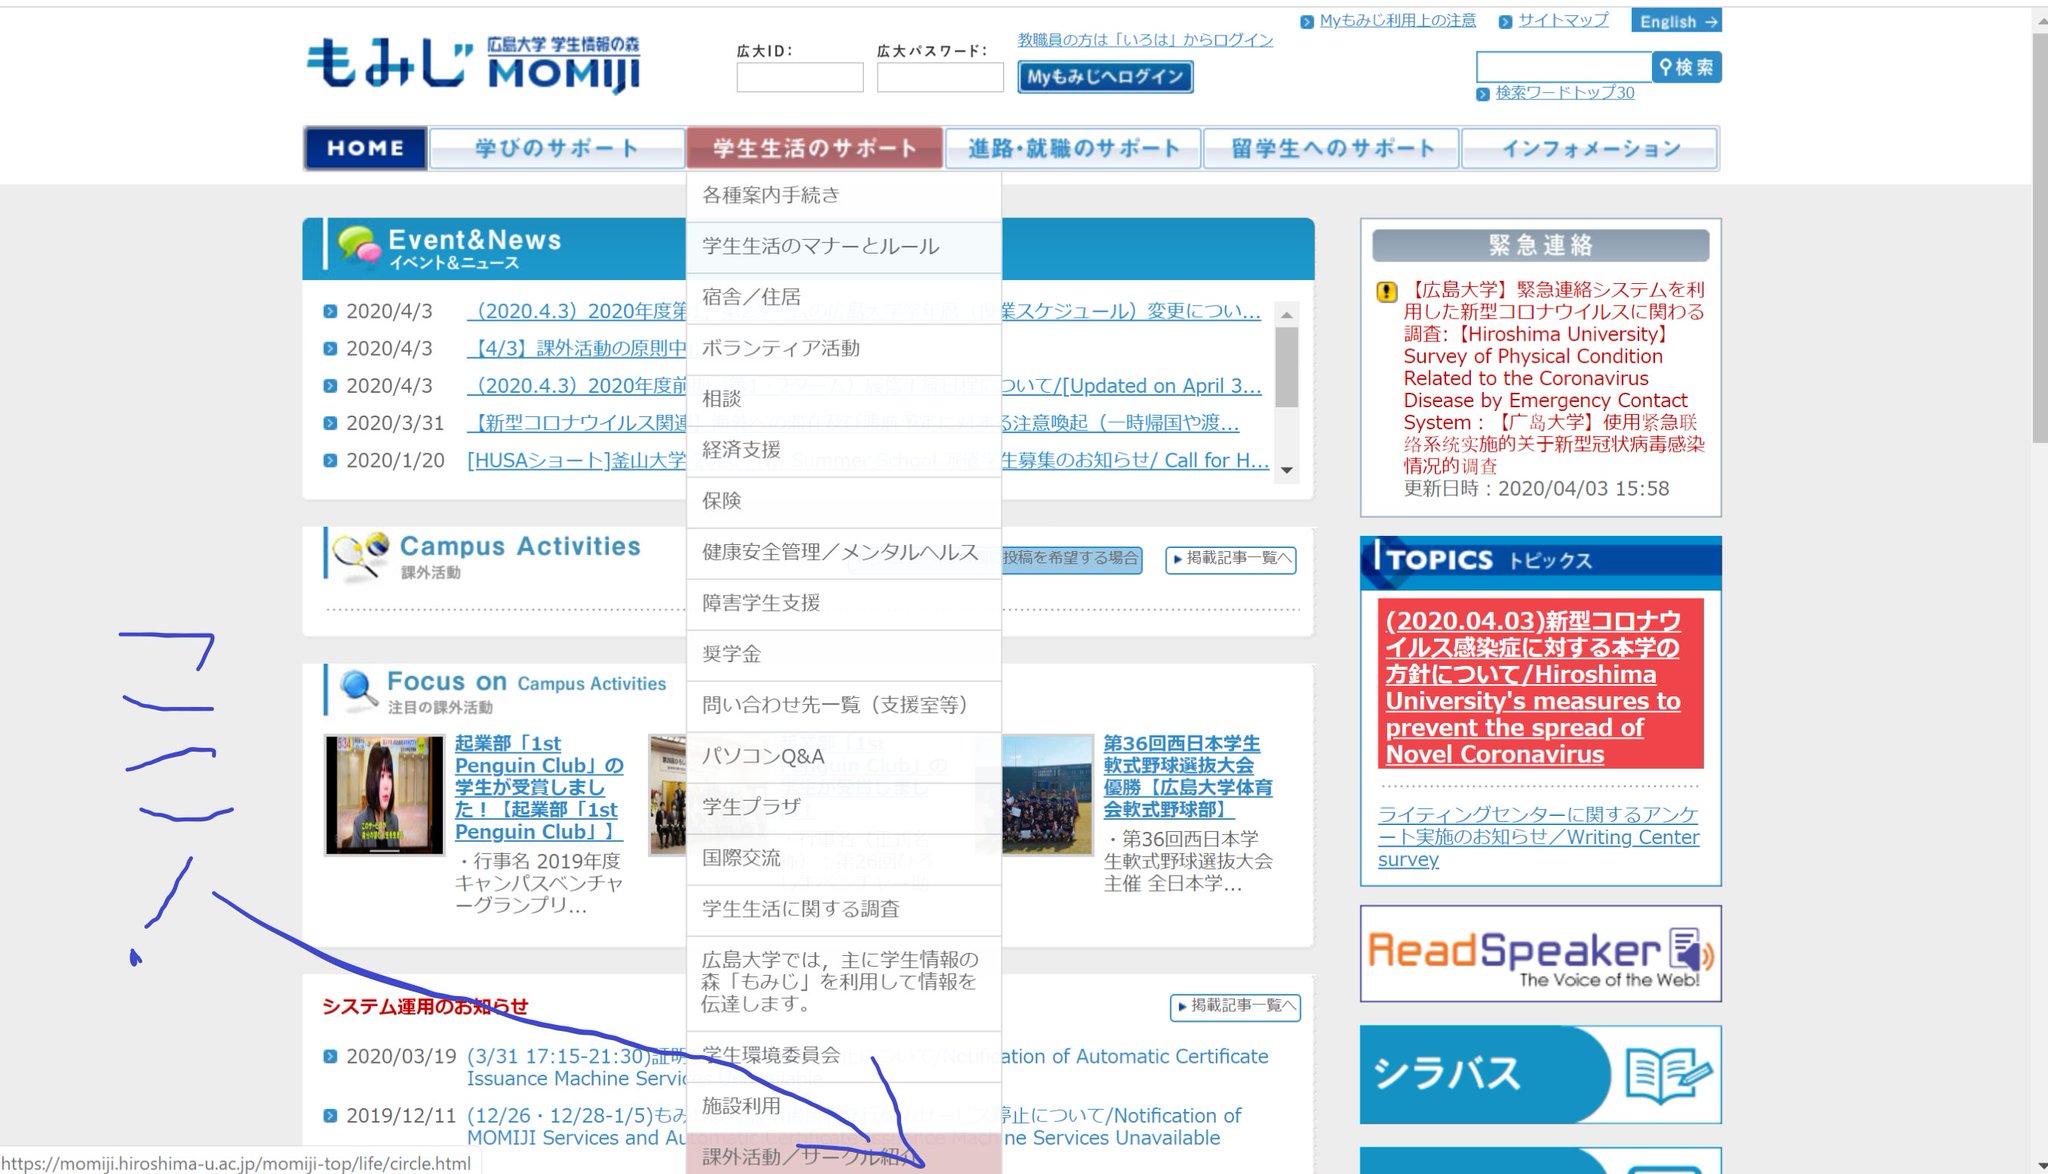Click the yellow emergency alert icon

tap(1386, 292)
